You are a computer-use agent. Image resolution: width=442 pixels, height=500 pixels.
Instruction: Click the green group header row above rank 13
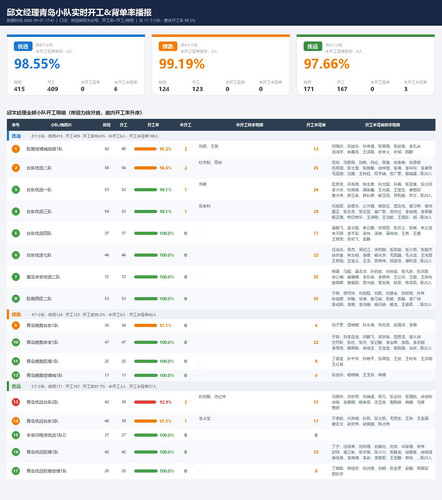[221, 386]
